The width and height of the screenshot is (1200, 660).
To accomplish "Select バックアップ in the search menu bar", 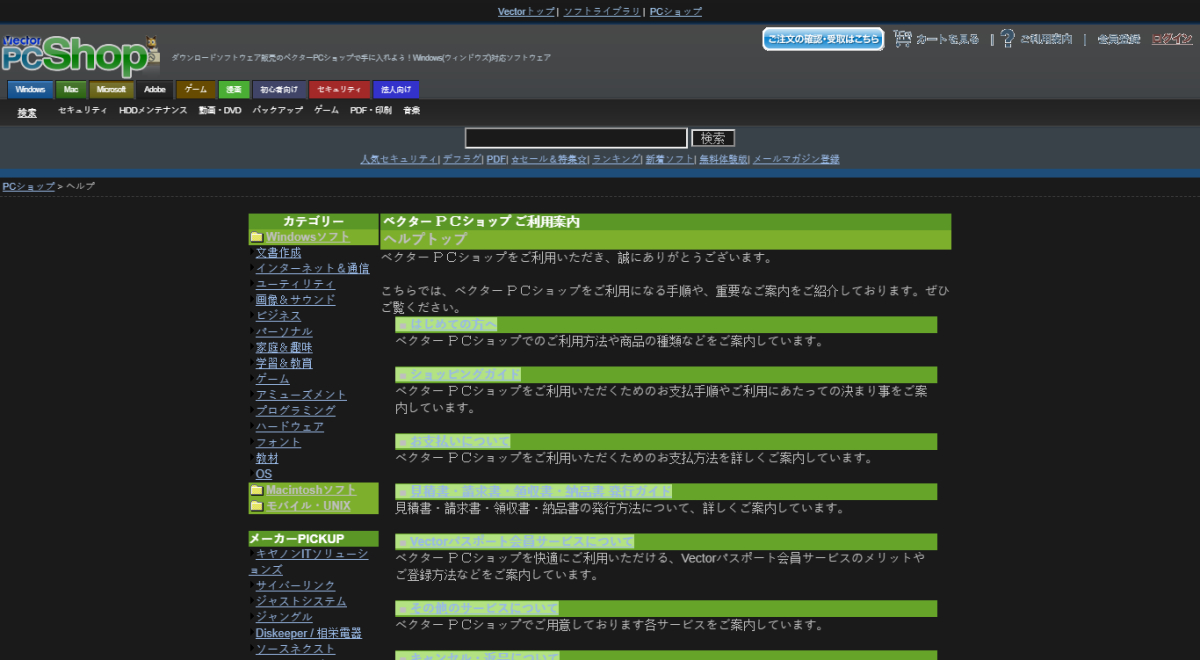I will [x=277, y=111].
